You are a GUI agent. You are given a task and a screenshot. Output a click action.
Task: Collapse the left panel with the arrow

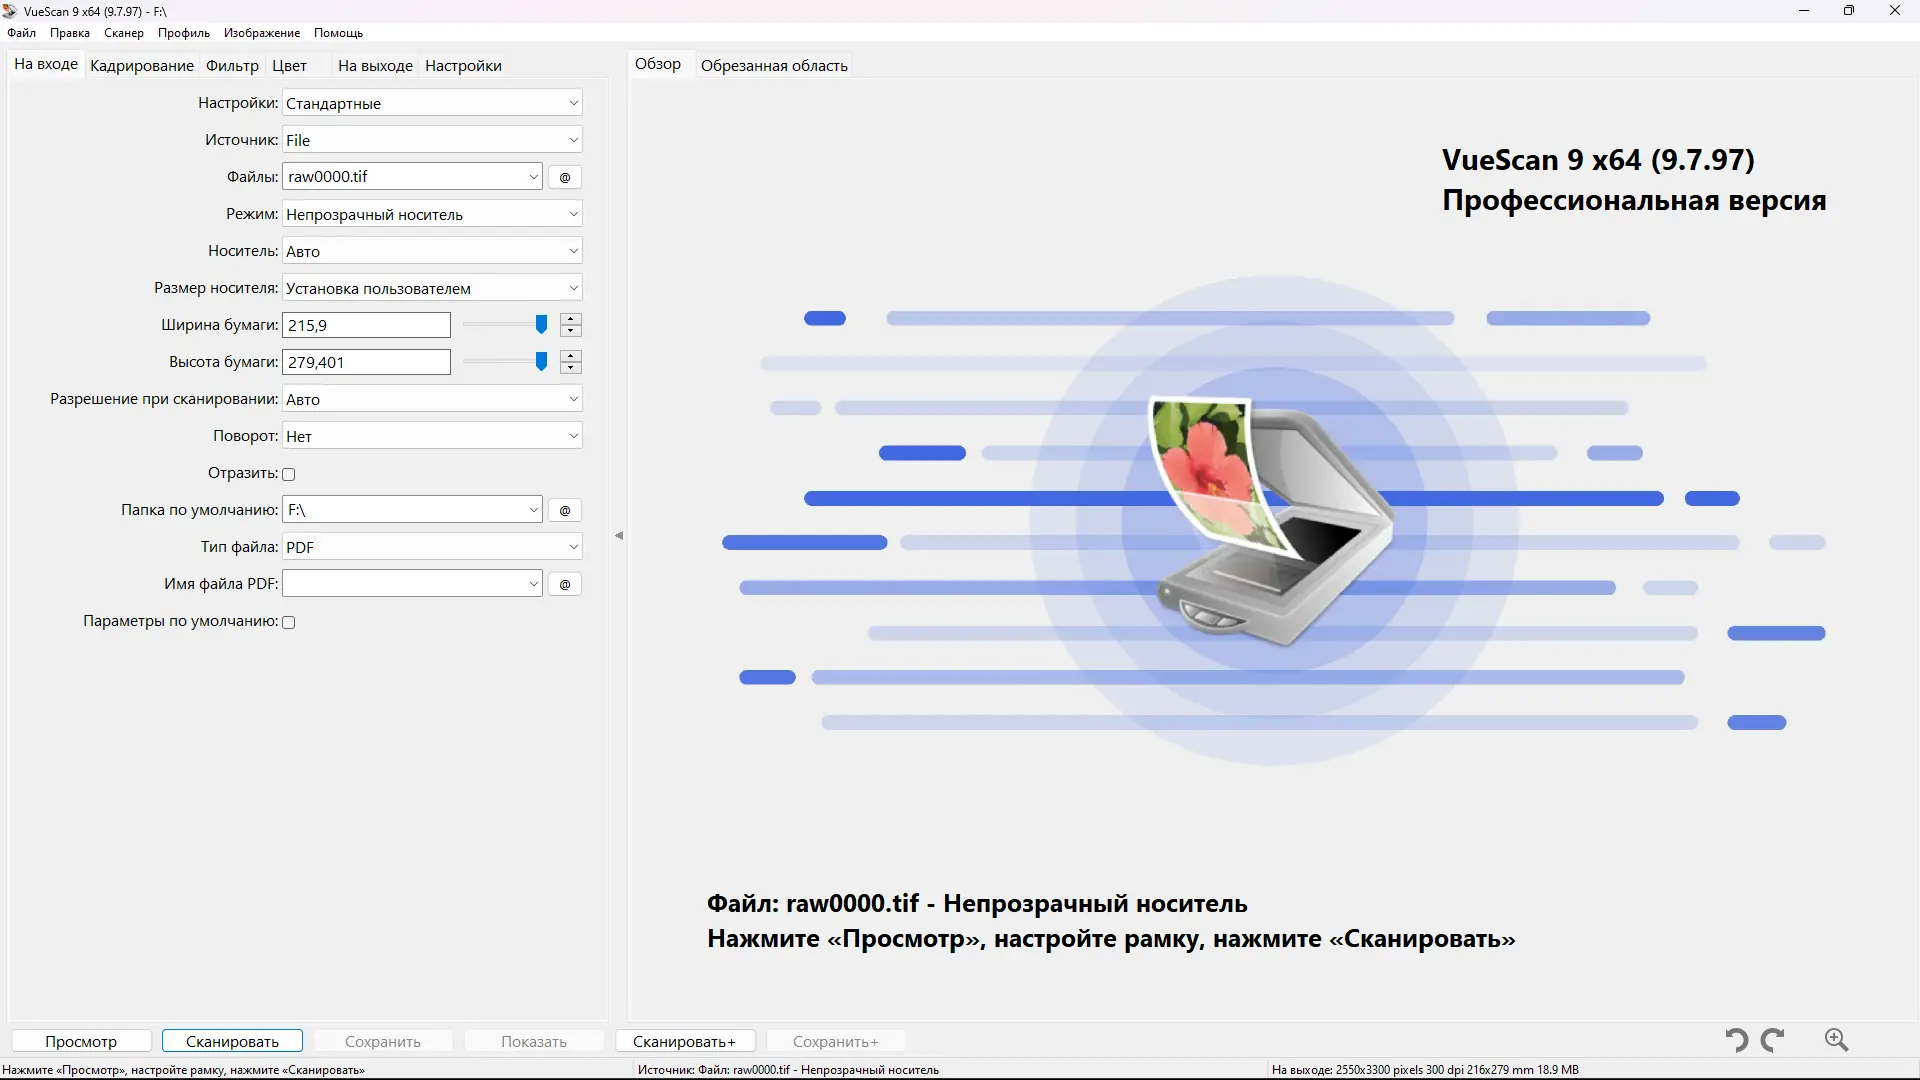[x=619, y=535]
